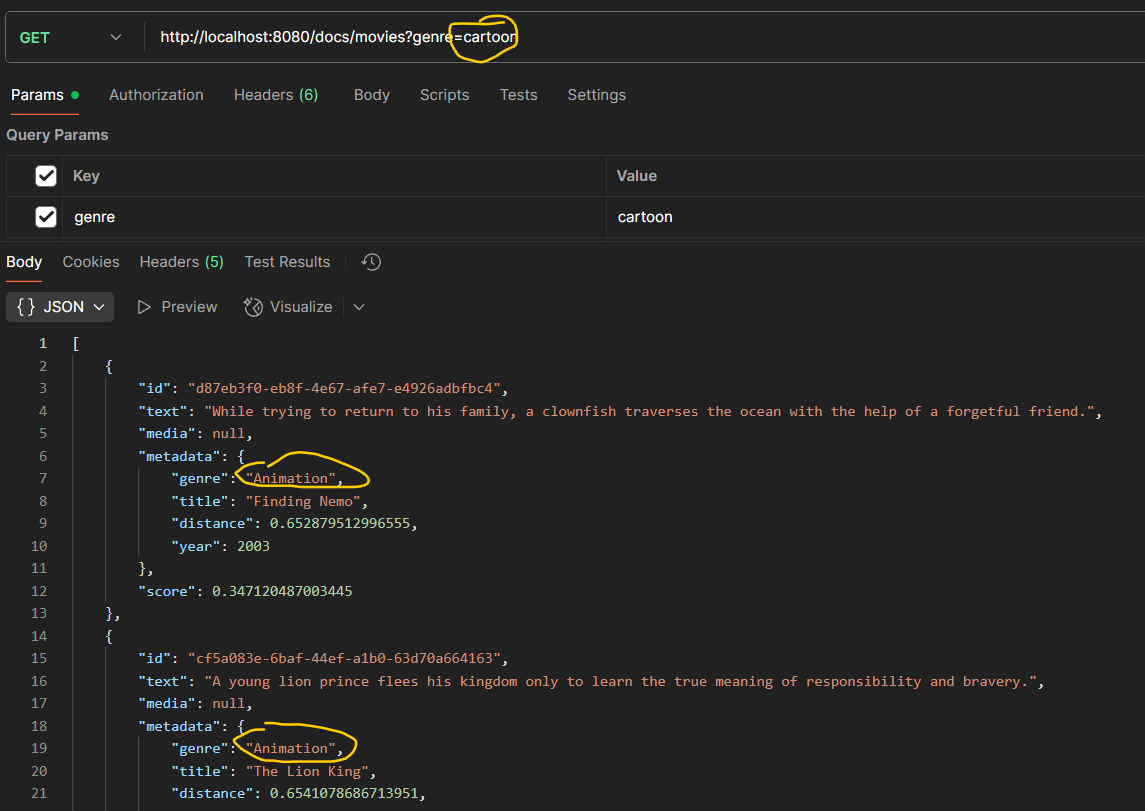The width and height of the screenshot is (1145, 811).
Task: Click the curly braces JSON format icon
Action: click(x=26, y=307)
